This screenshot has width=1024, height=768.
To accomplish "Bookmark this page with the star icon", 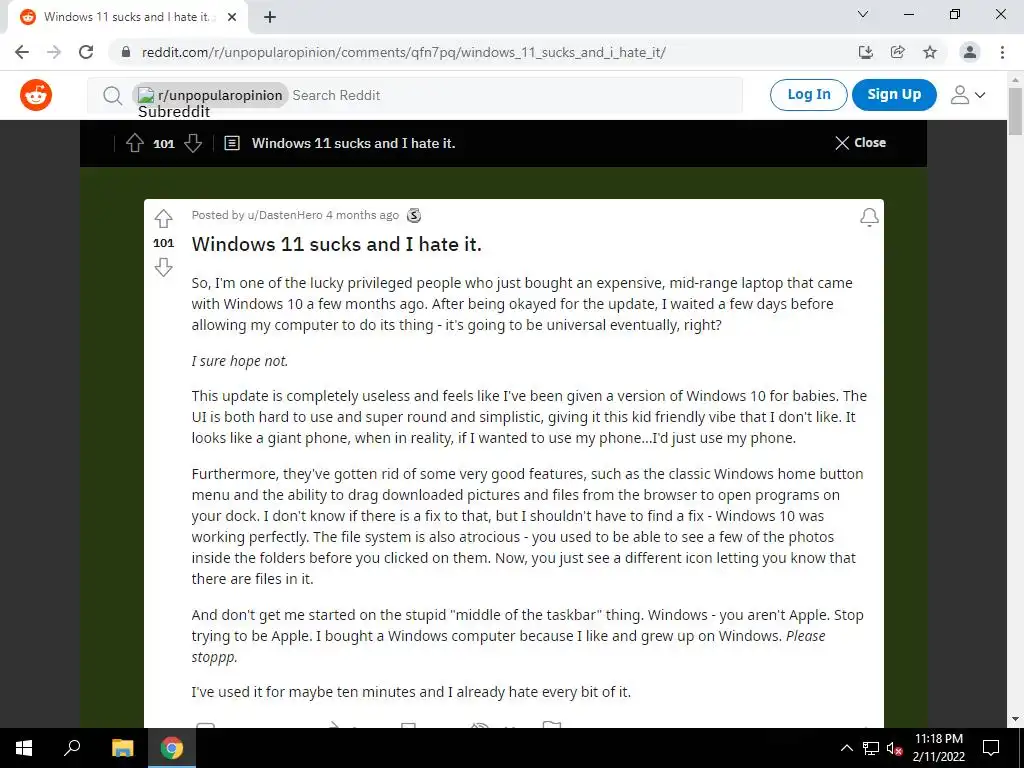I will coord(930,52).
